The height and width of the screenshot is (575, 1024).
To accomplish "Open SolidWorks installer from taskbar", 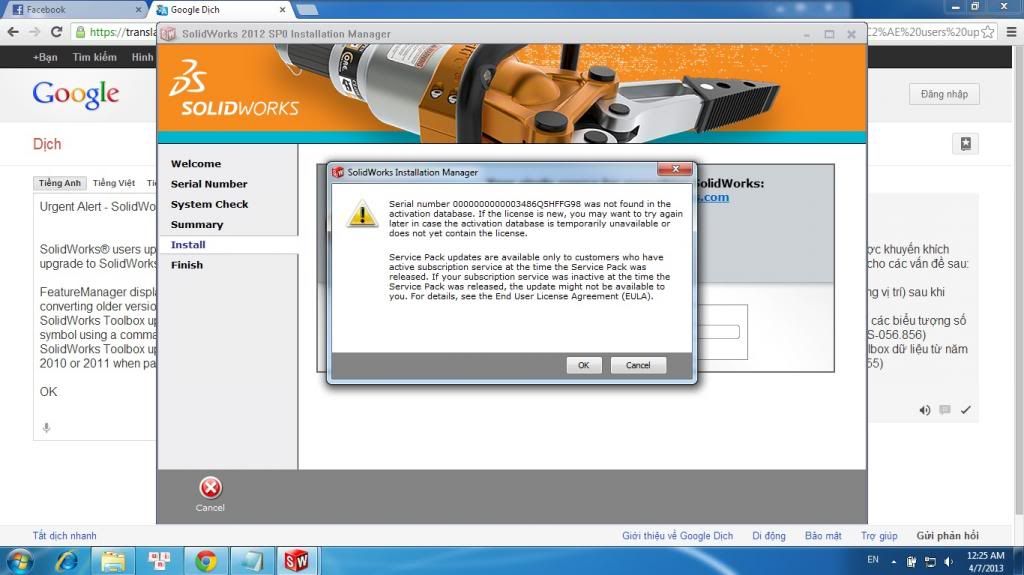I will click(296, 561).
